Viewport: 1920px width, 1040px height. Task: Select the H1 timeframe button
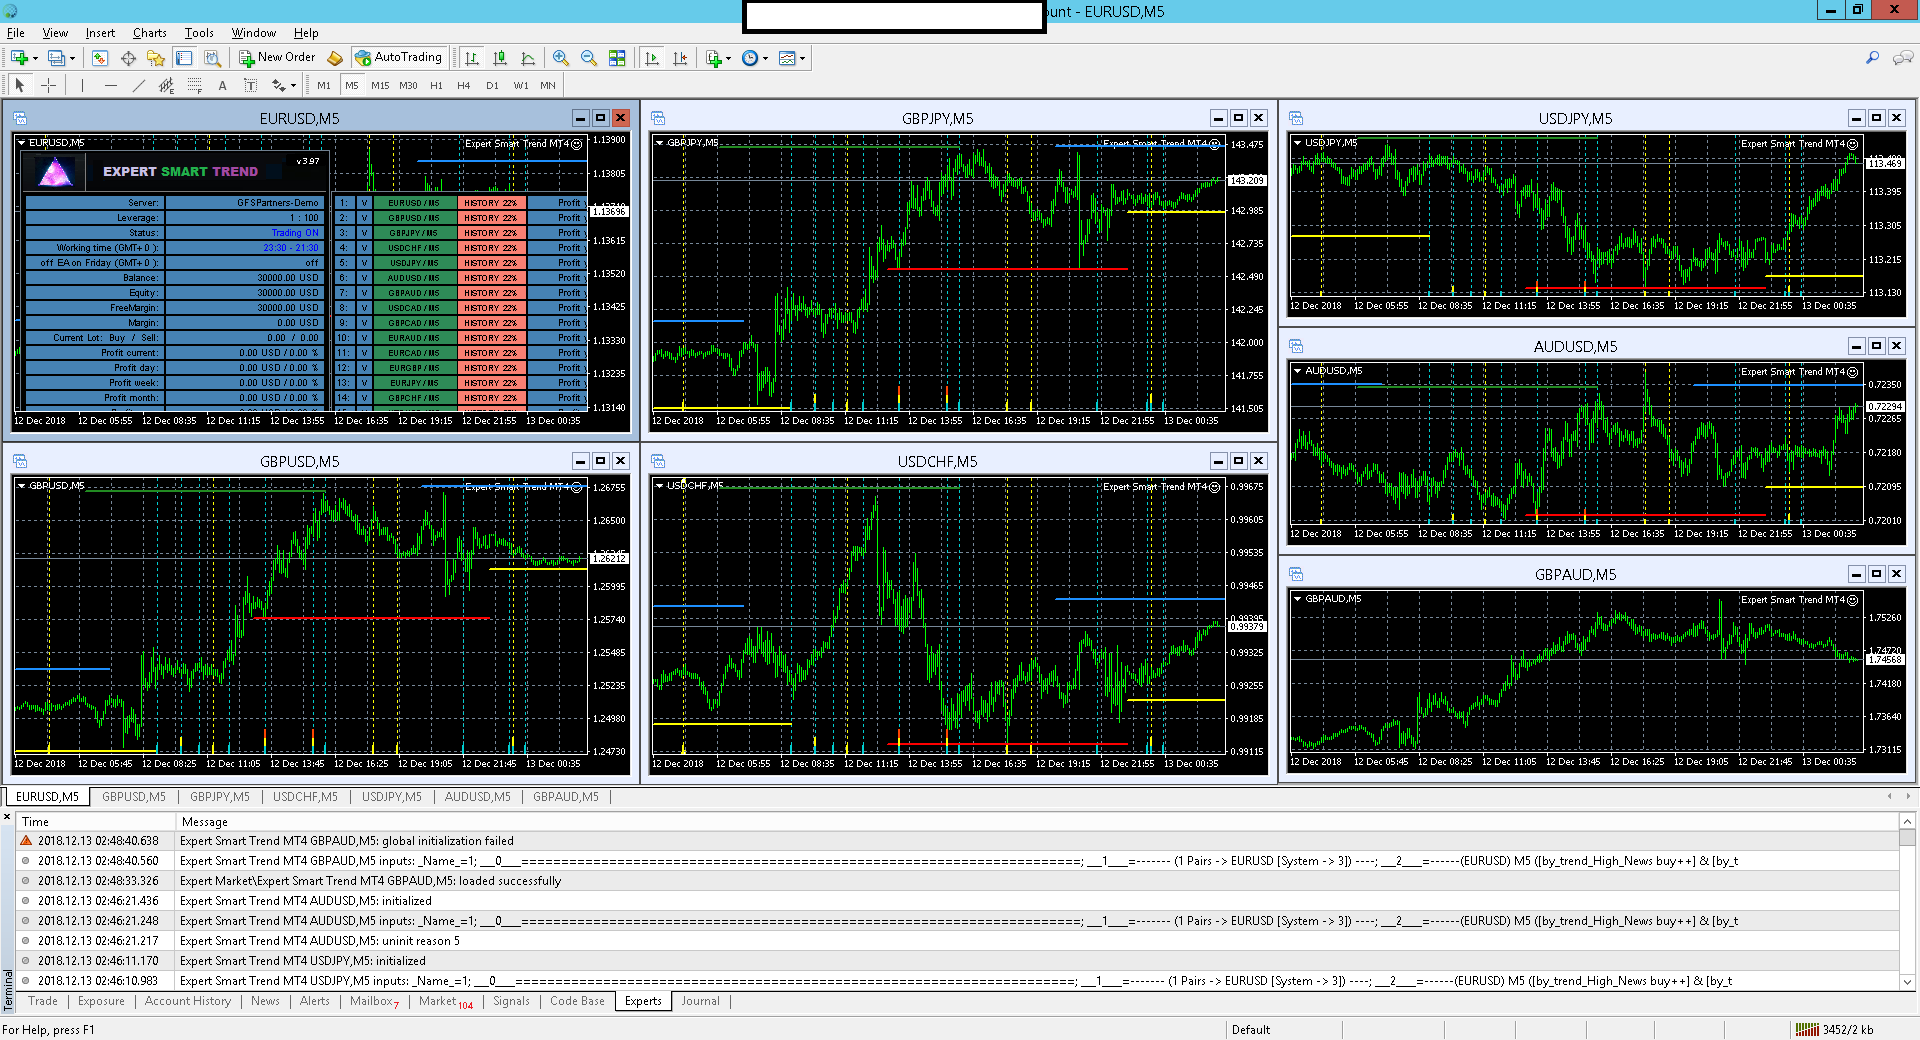[x=436, y=86]
